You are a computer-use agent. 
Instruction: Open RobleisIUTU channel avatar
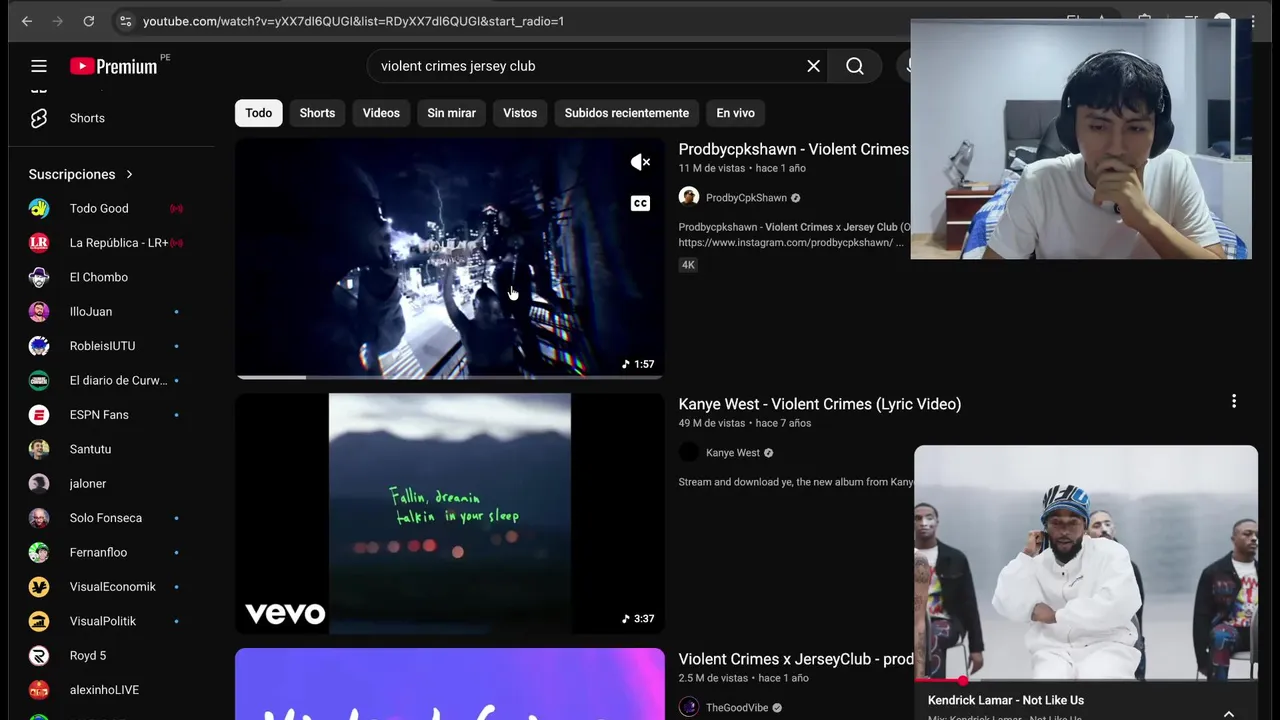pyautogui.click(x=39, y=346)
